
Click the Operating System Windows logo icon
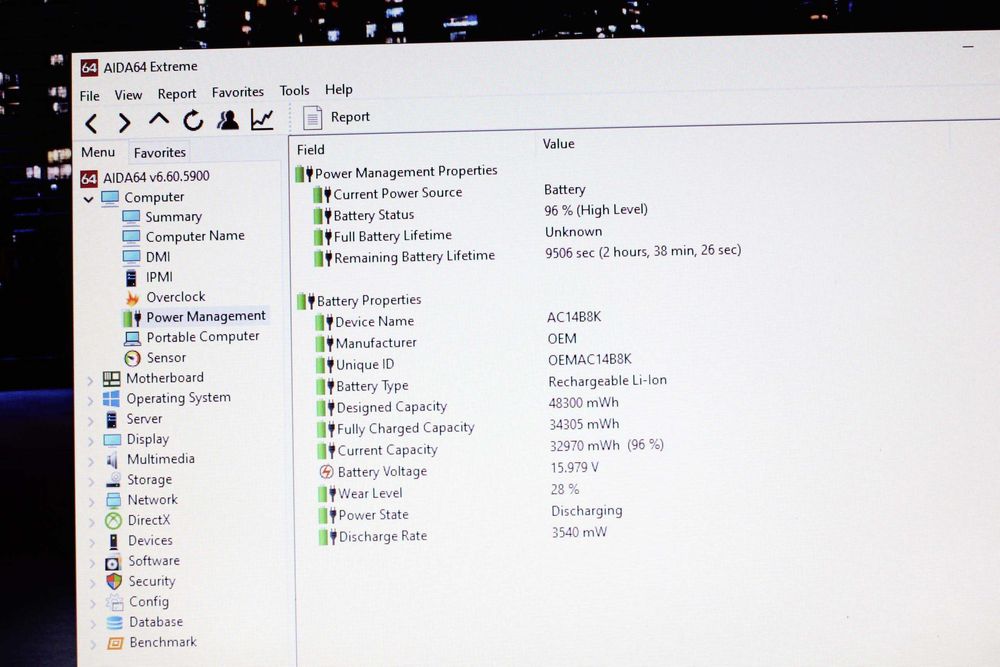click(112, 399)
